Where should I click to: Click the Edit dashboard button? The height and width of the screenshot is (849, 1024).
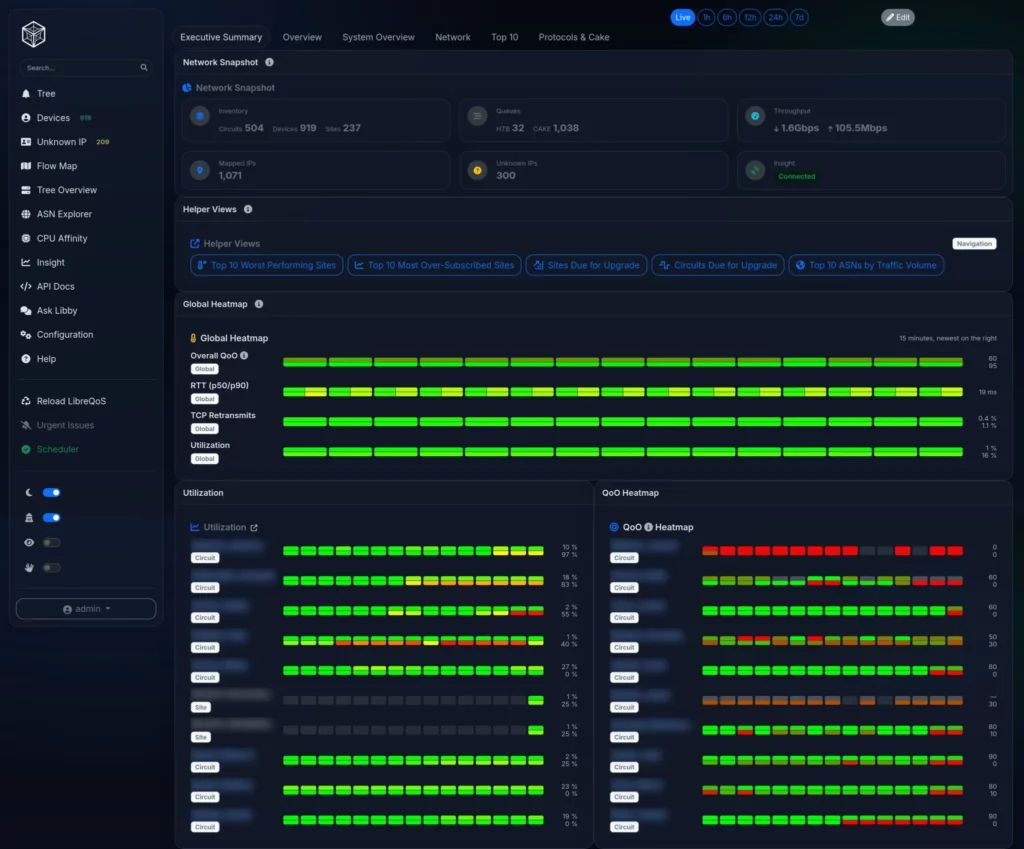coord(897,17)
